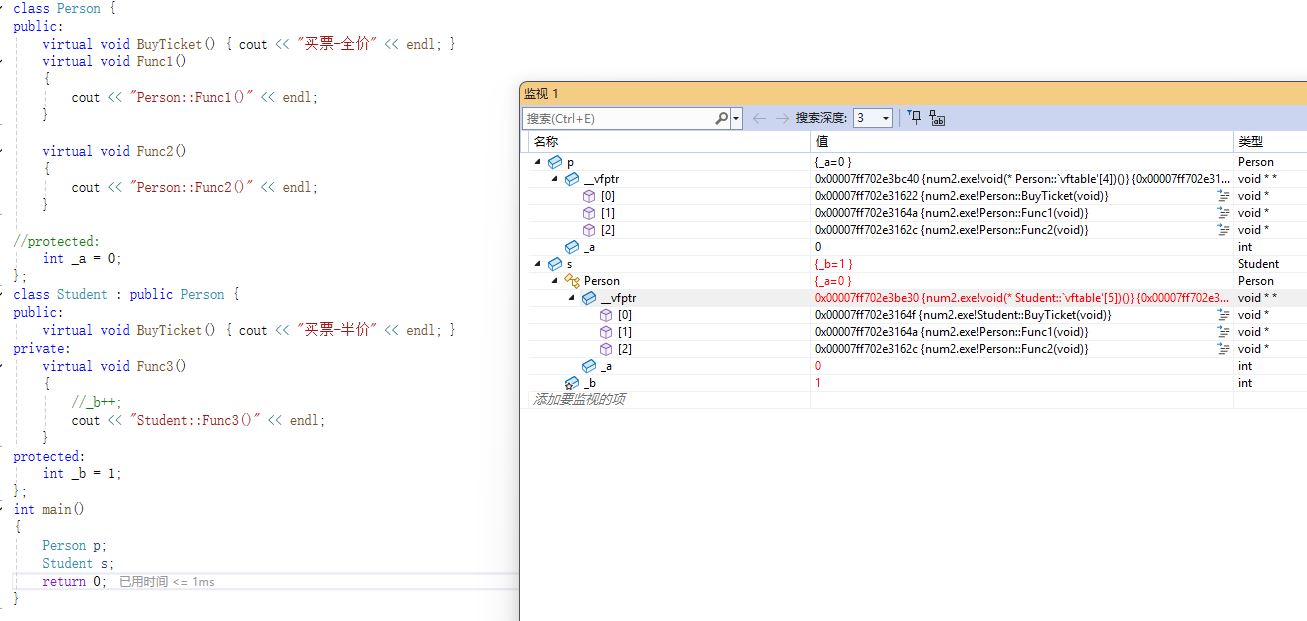Click the protected-field icon of _b

pyautogui.click(x=572, y=383)
